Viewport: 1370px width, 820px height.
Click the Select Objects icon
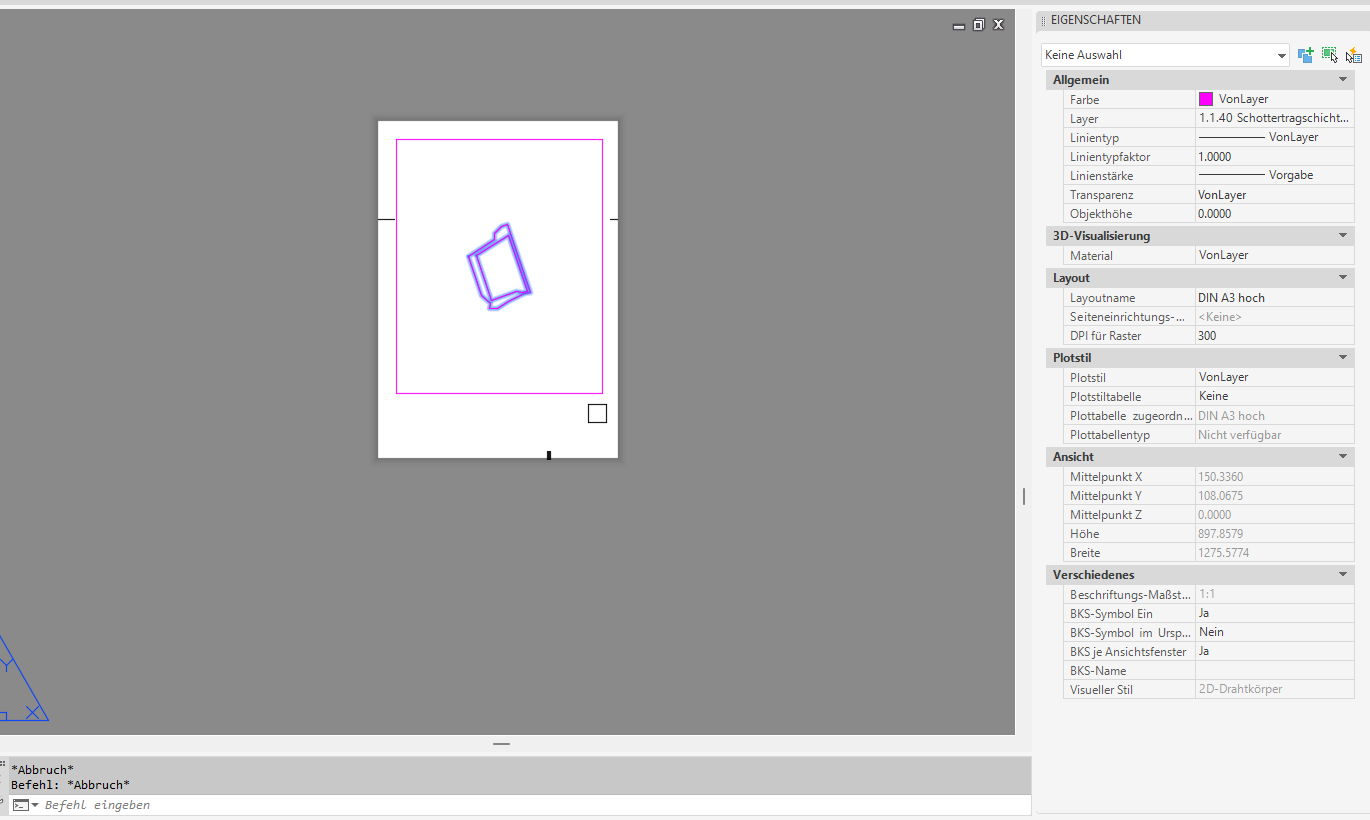coord(1329,55)
